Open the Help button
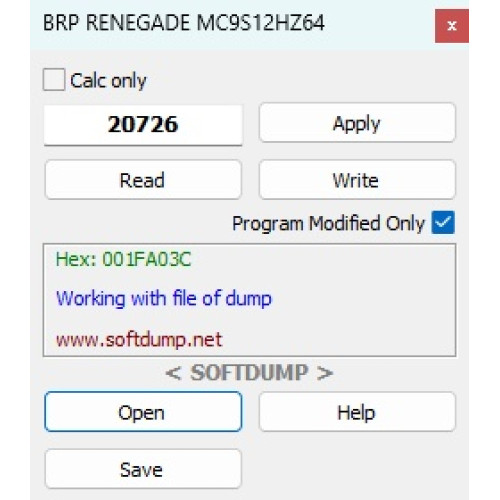The height and width of the screenshot is (500, 500). tap(357, 412)
